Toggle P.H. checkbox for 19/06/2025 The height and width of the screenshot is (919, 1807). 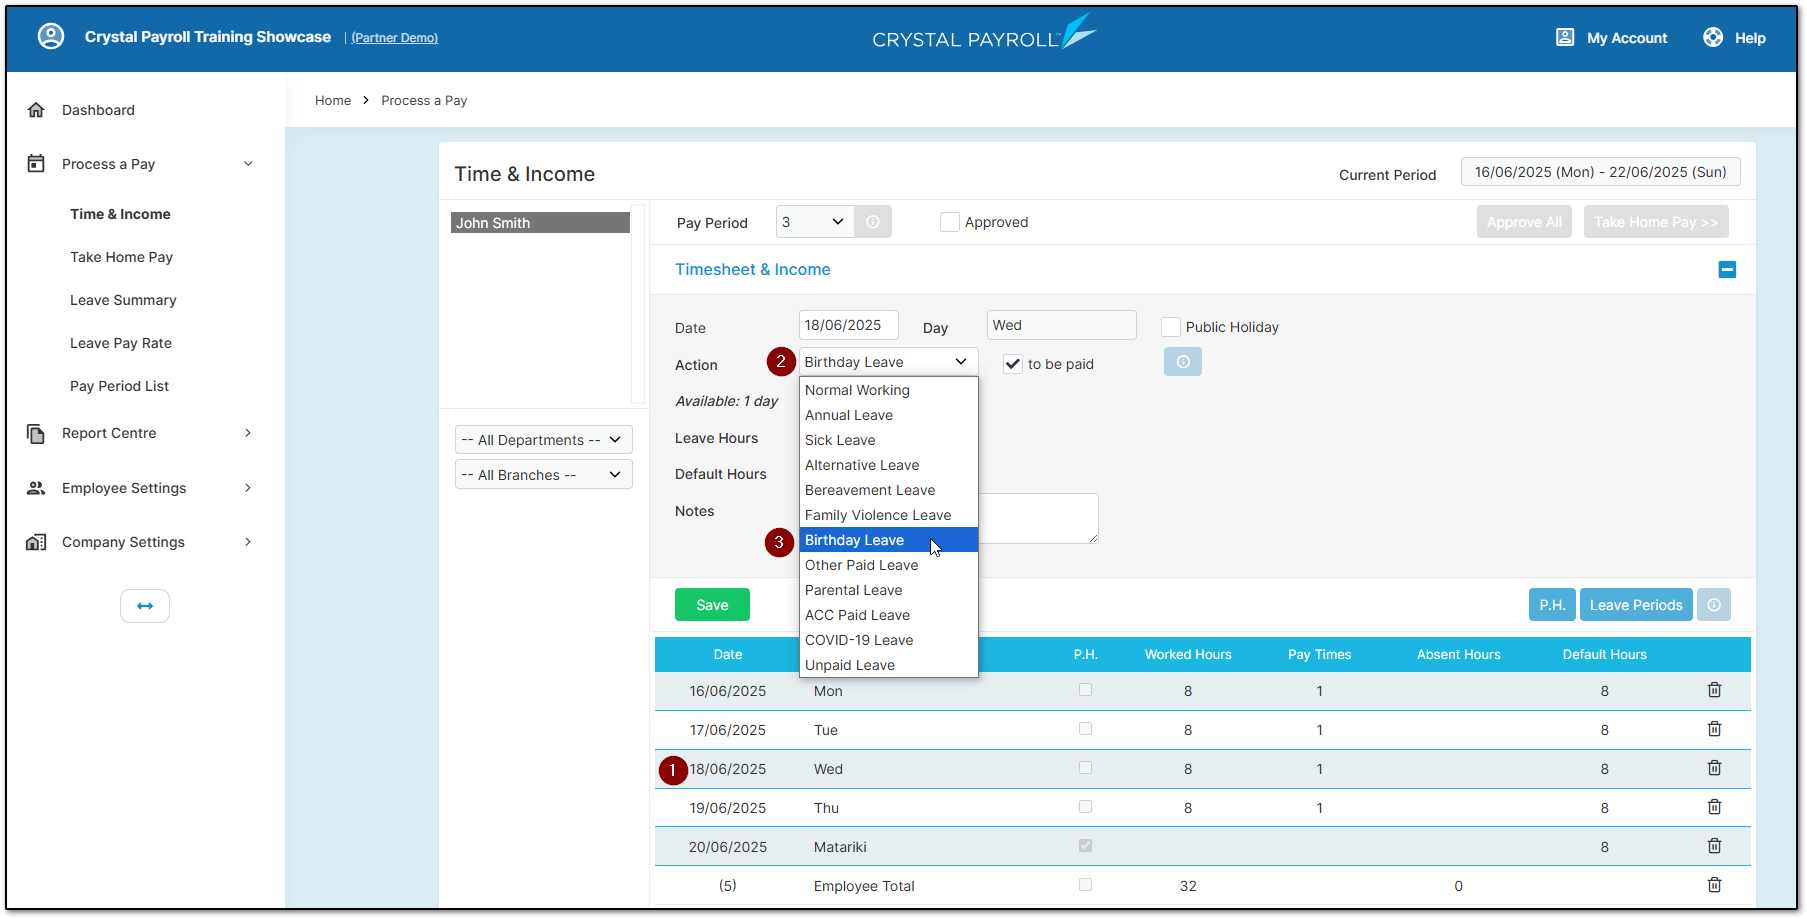1086,807
